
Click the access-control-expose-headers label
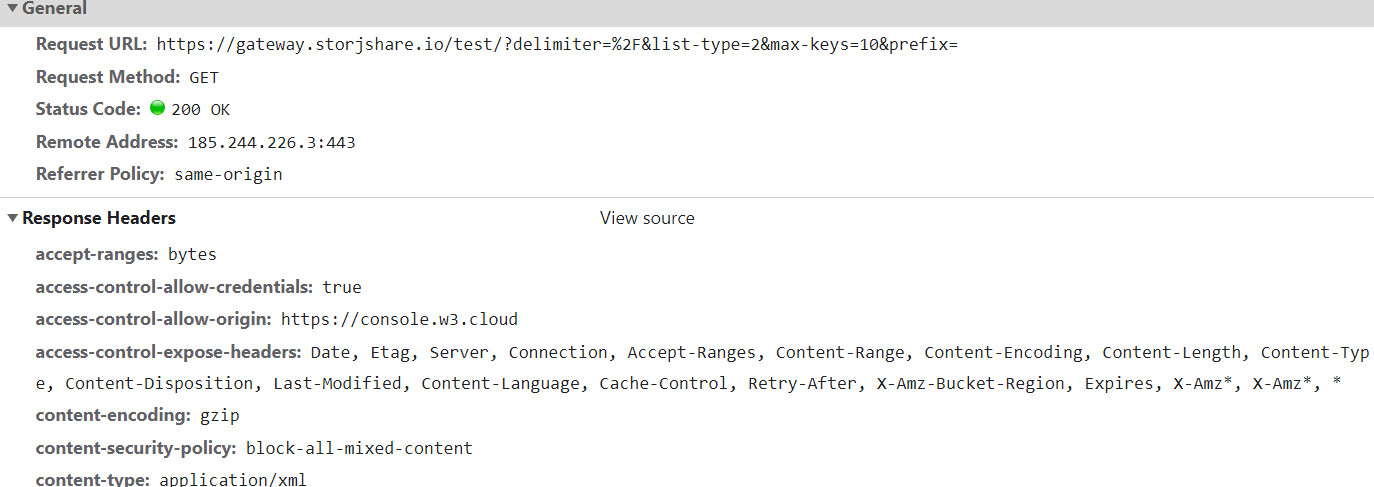click(169, 352)
